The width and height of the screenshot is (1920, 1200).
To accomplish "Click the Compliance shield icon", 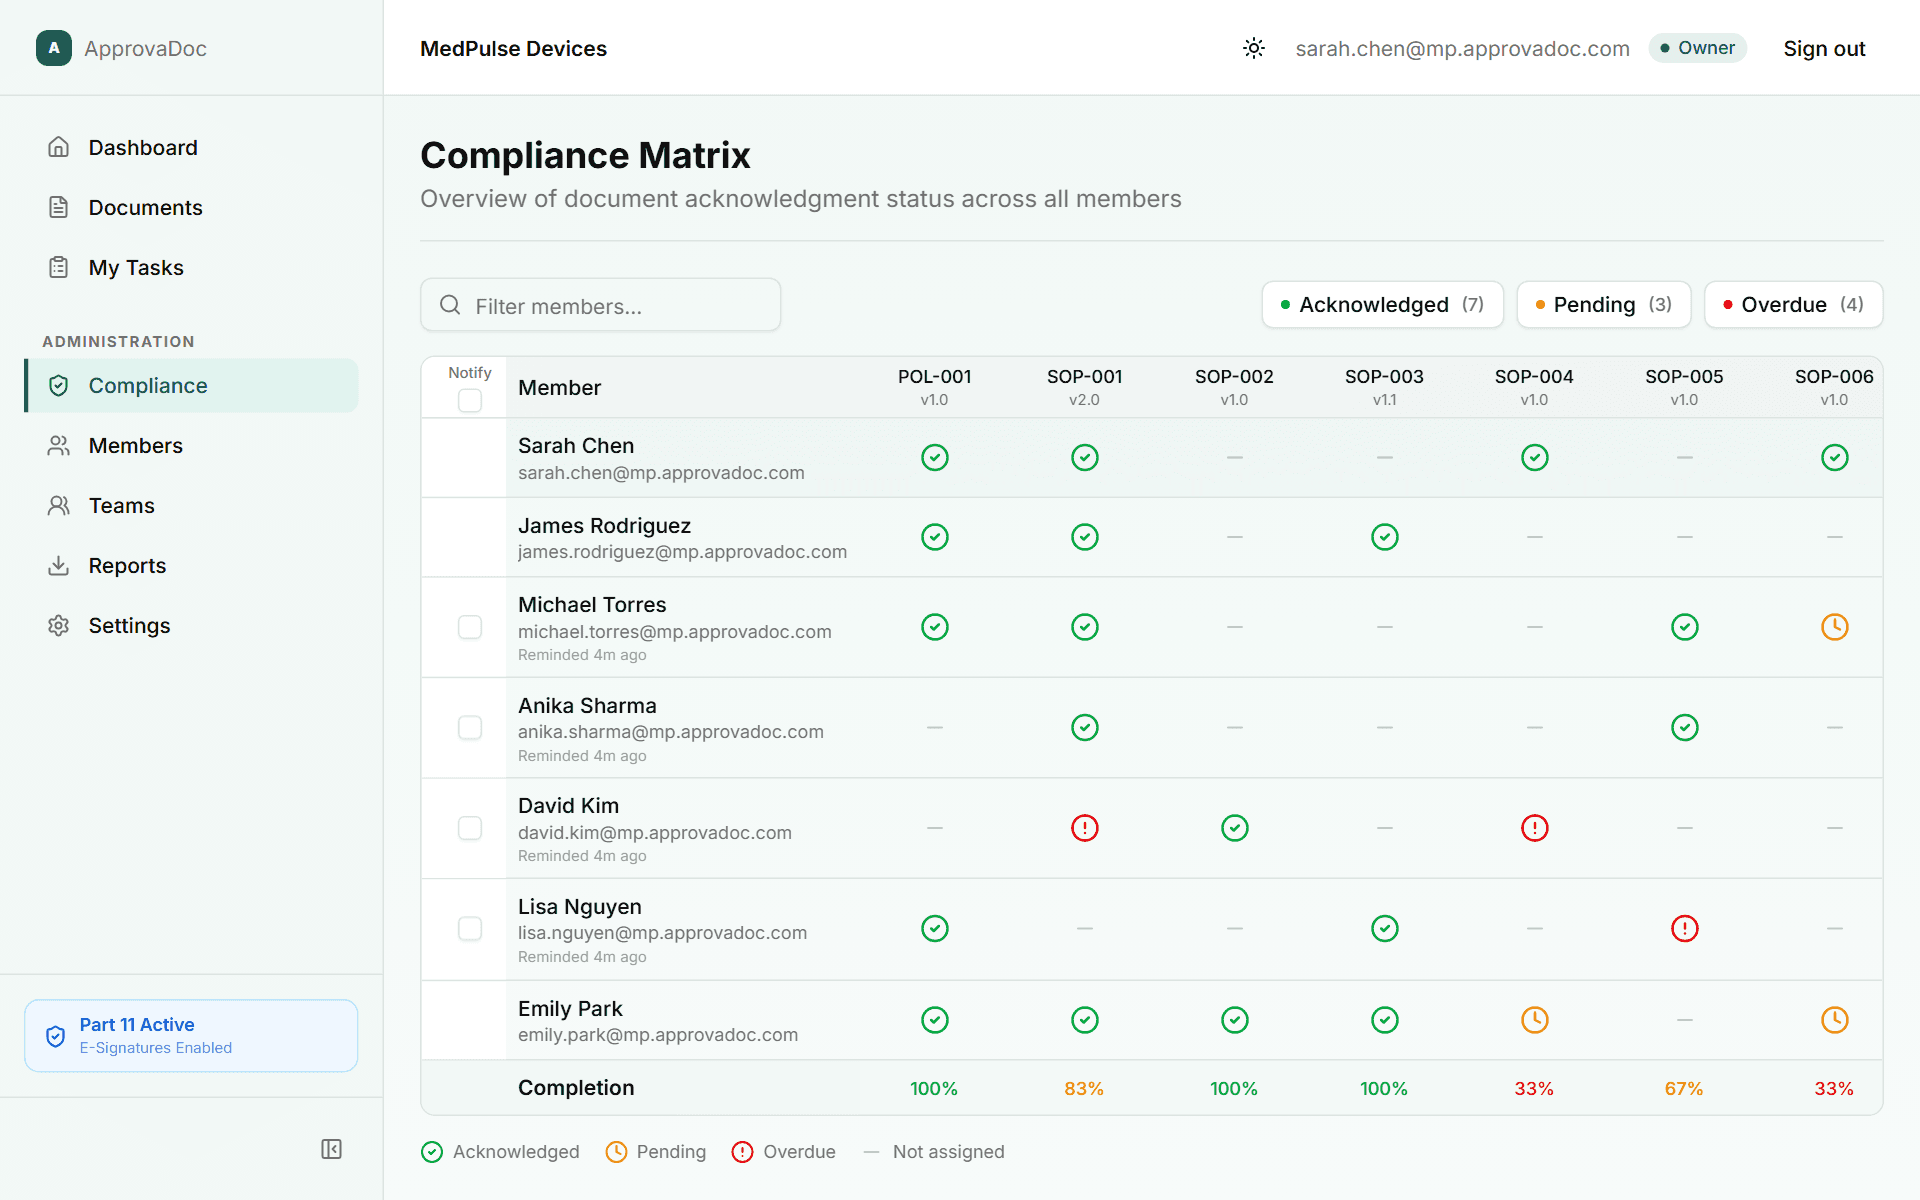I will pyautogui.click(x=59, y=385).
